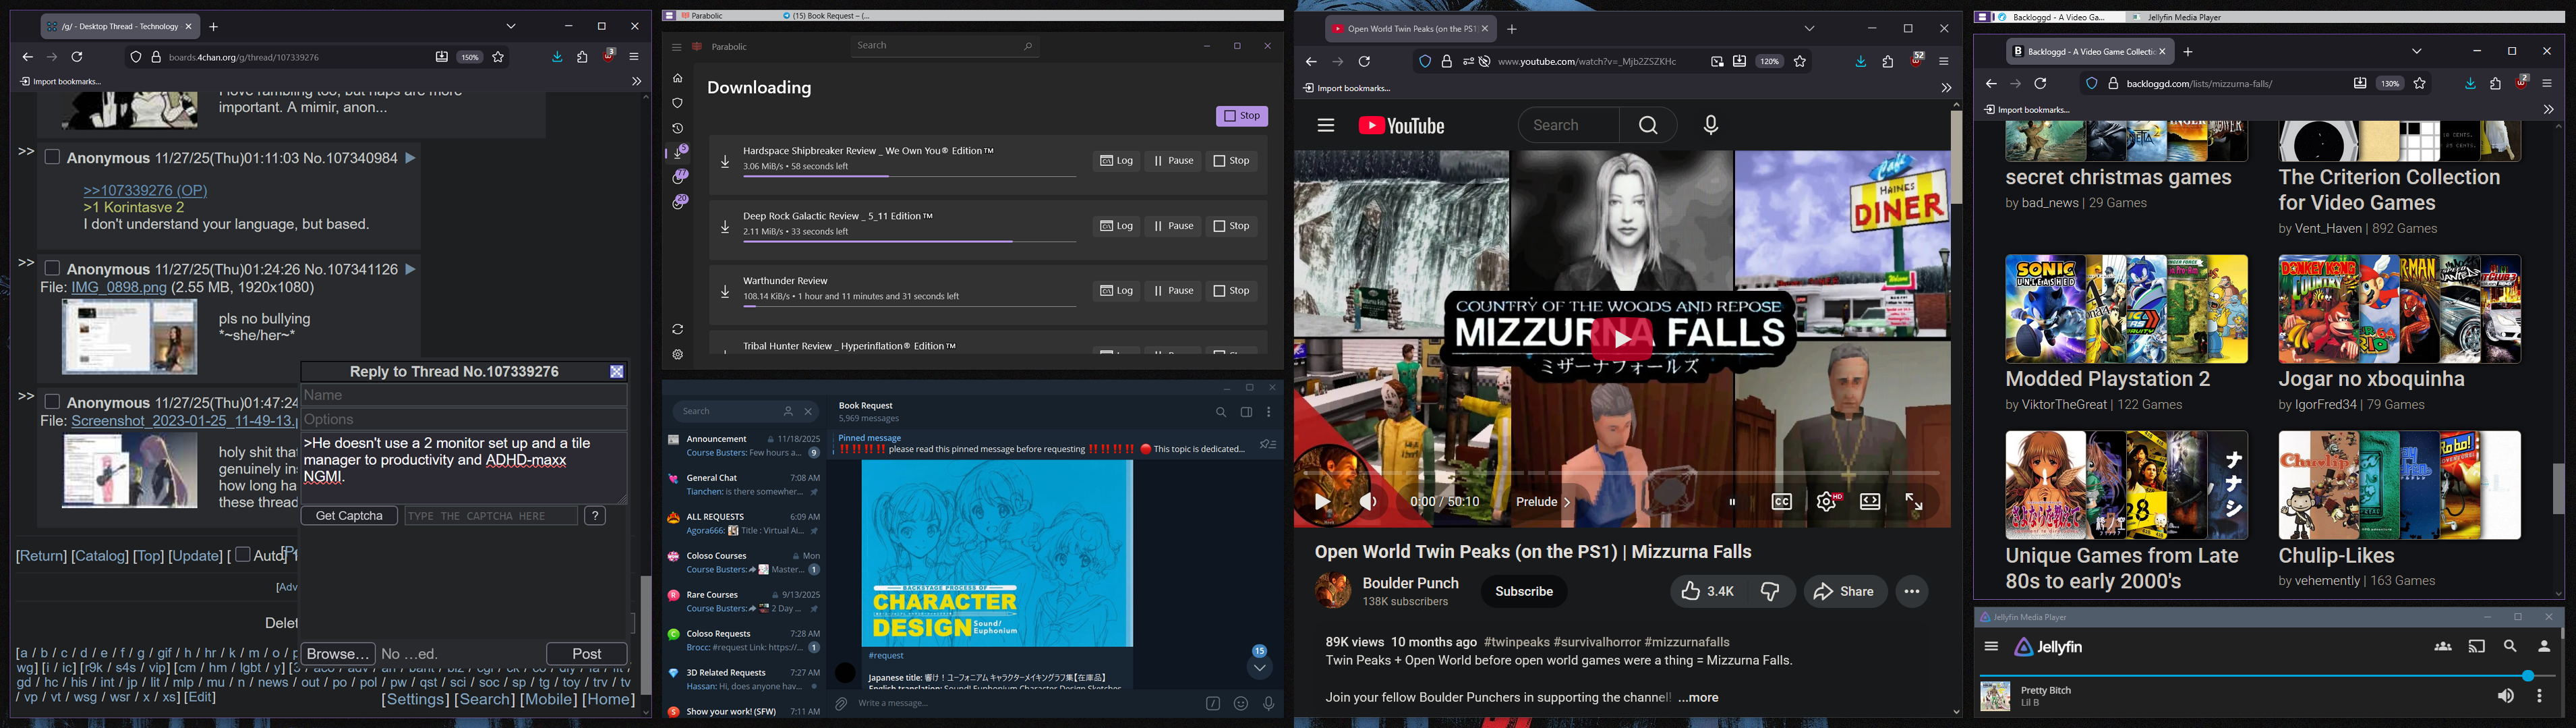
Task: Submit the reply with the Post button
Action: point(587,653)
